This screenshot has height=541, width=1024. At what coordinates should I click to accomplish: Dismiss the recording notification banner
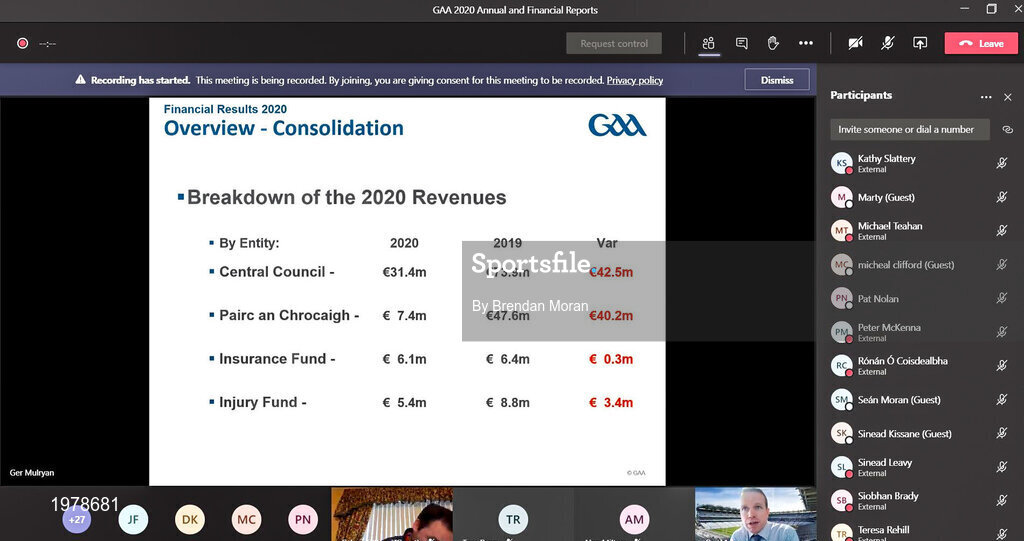777,80
